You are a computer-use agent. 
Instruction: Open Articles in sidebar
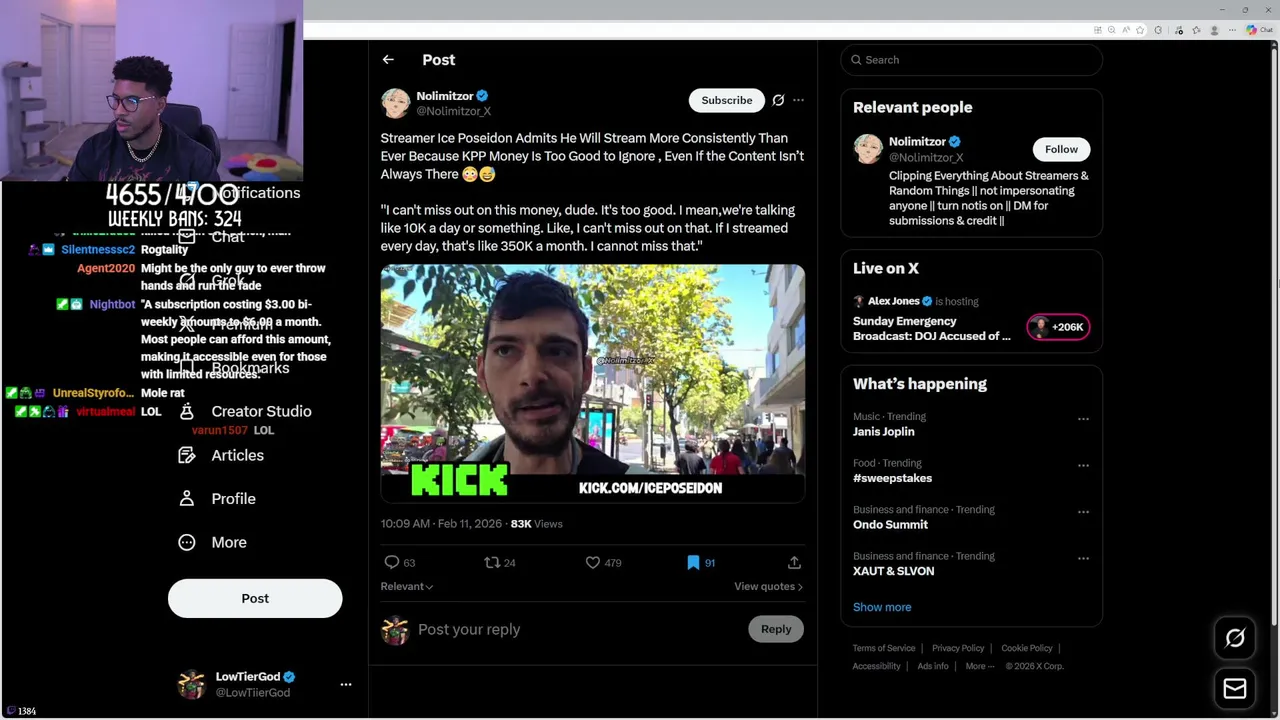point(221,455)
